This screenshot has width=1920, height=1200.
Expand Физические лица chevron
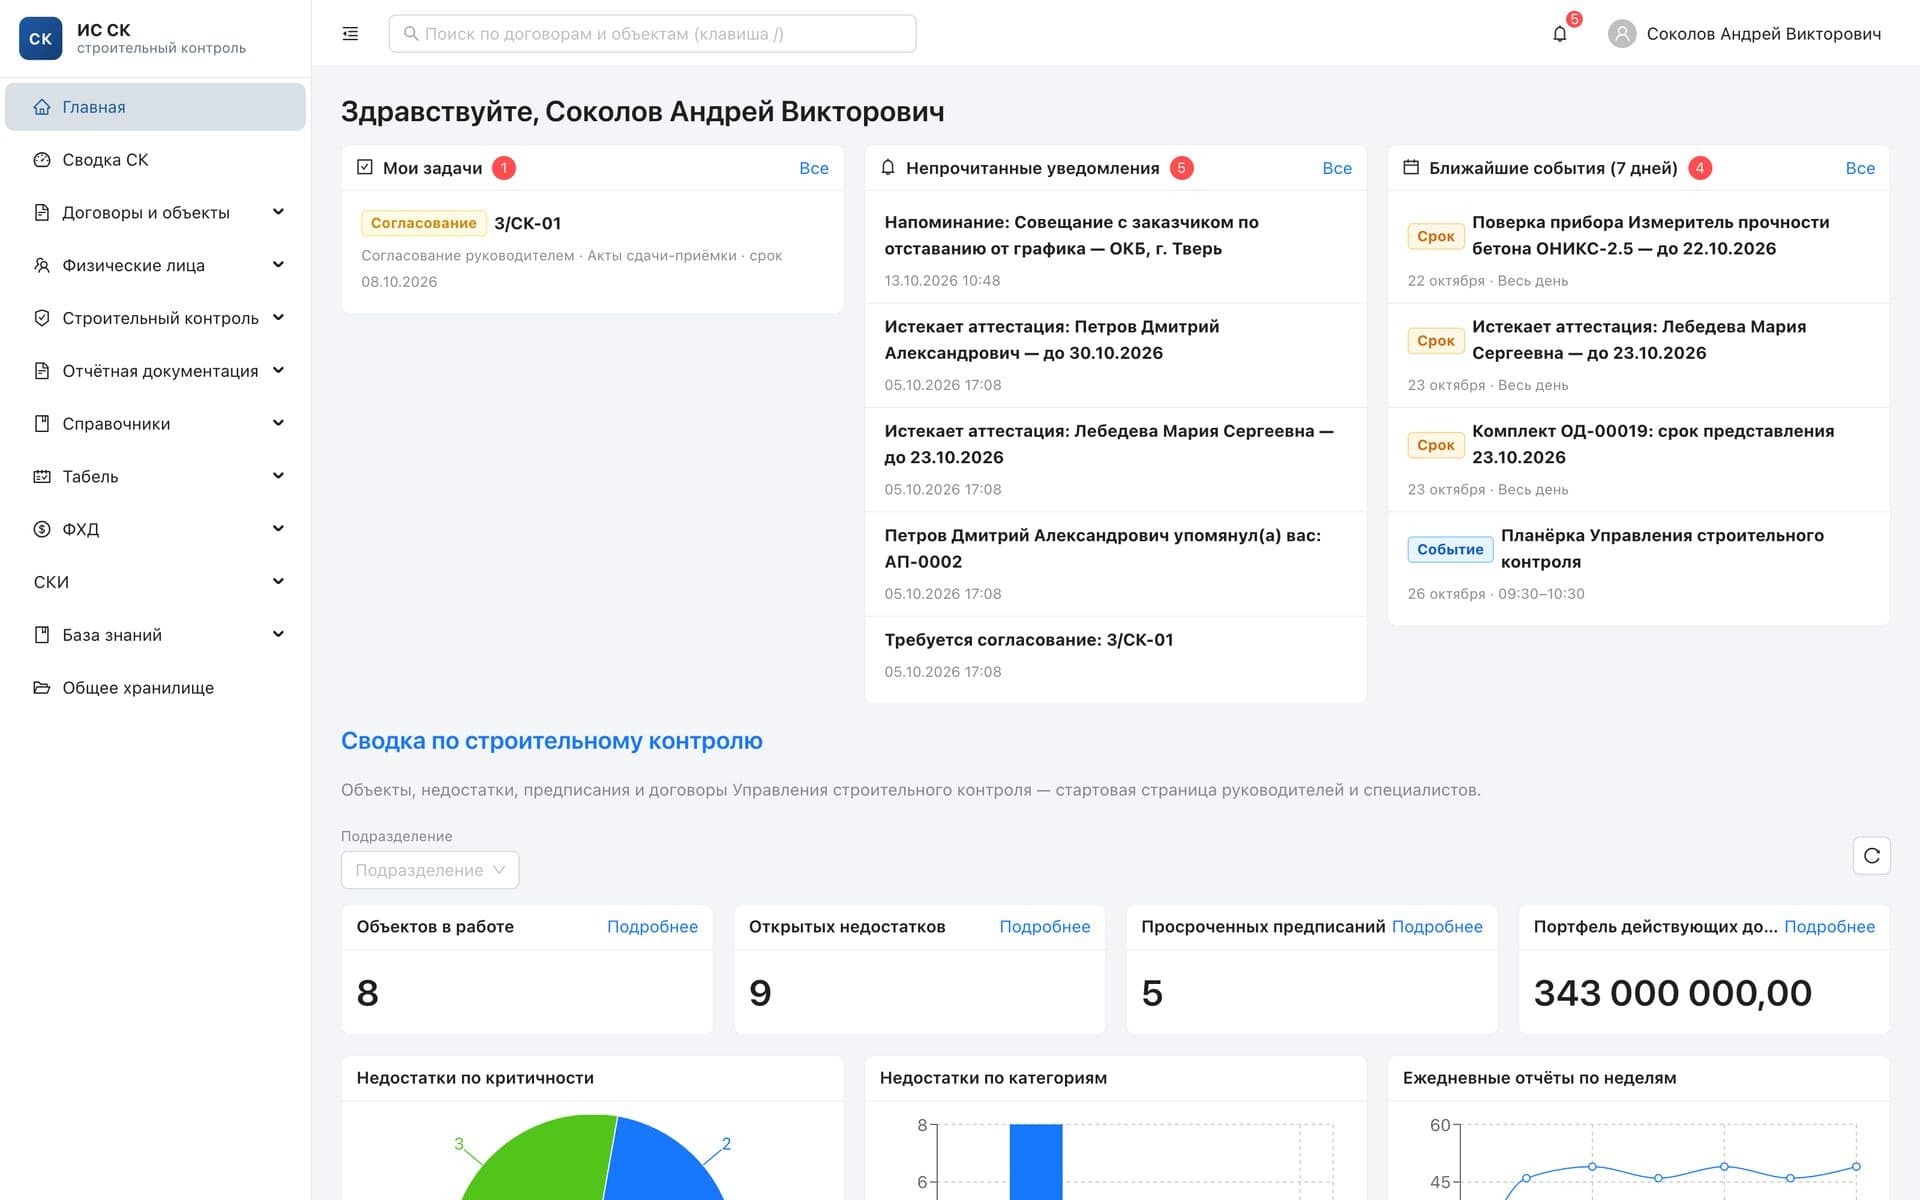pyautogui.click(x=278, y=265)
